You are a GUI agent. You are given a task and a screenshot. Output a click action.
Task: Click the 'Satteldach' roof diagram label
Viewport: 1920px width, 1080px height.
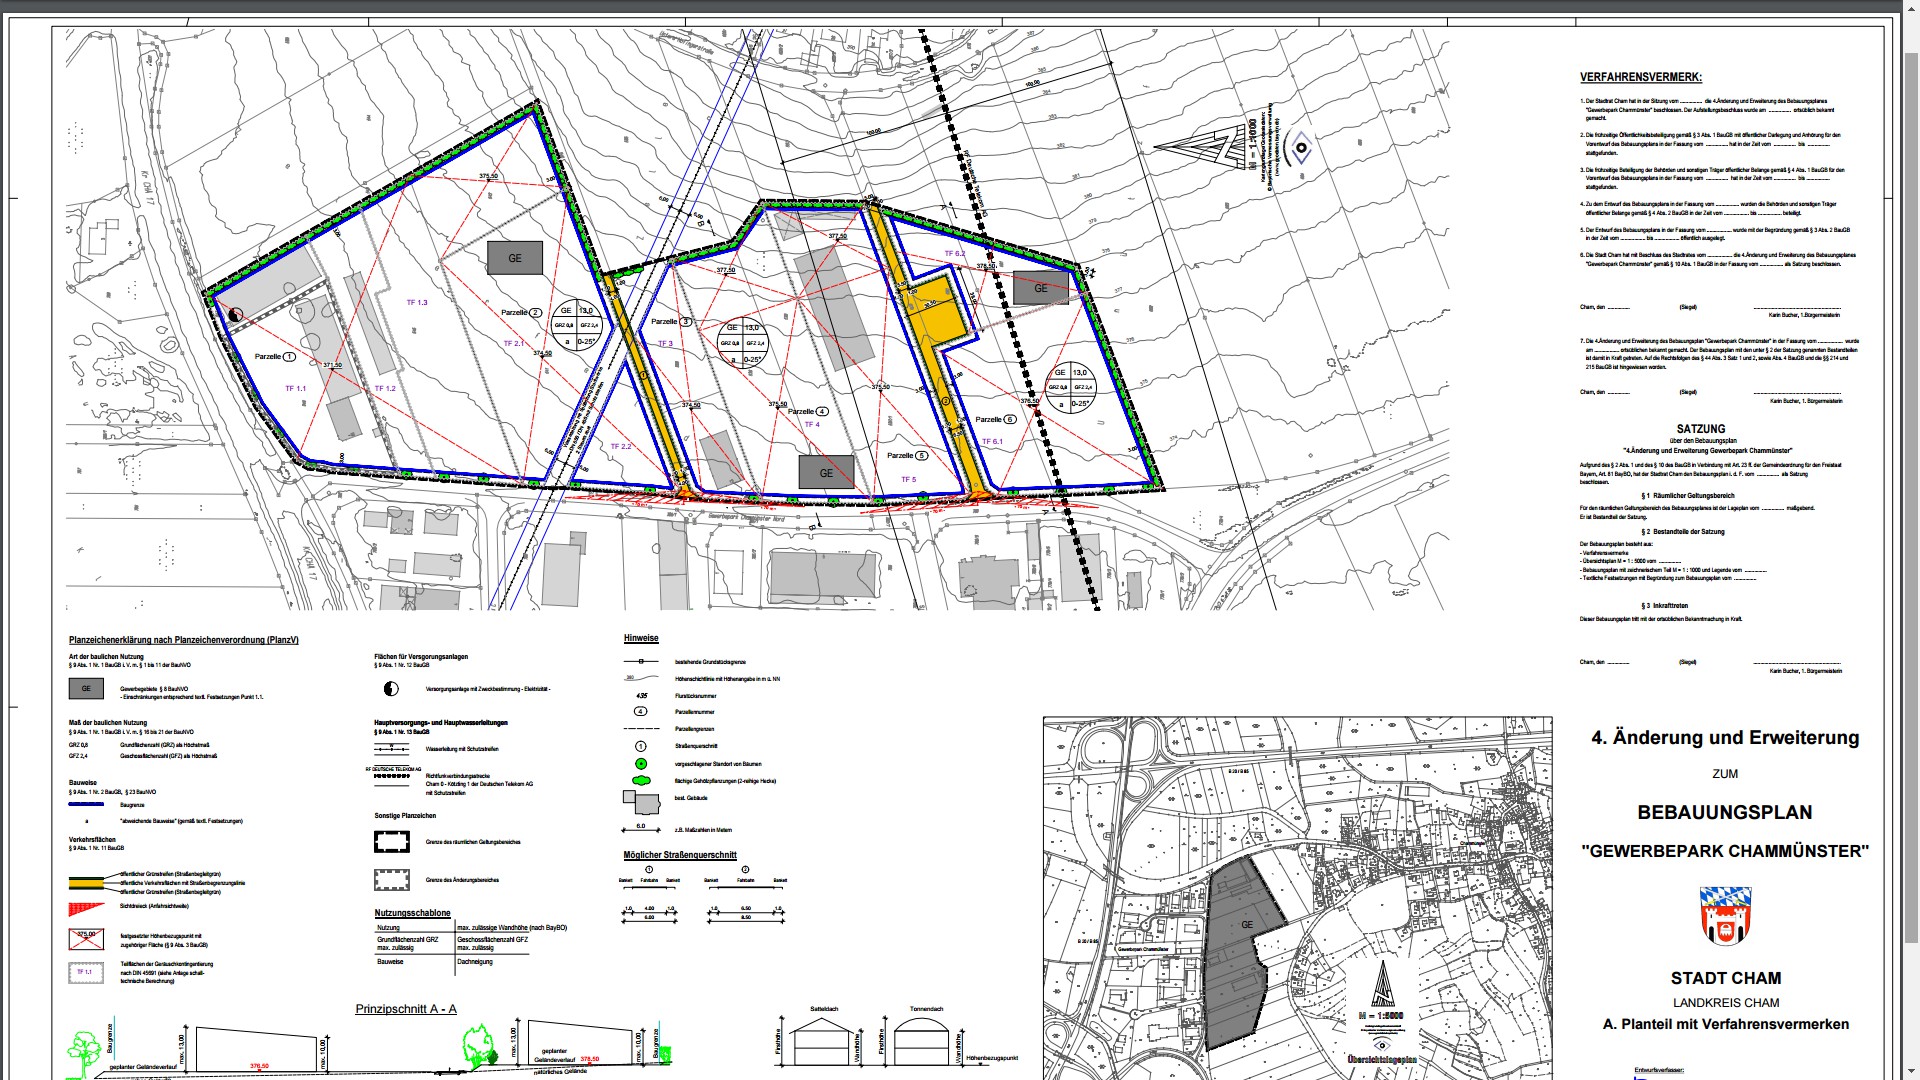[823, 1010]
